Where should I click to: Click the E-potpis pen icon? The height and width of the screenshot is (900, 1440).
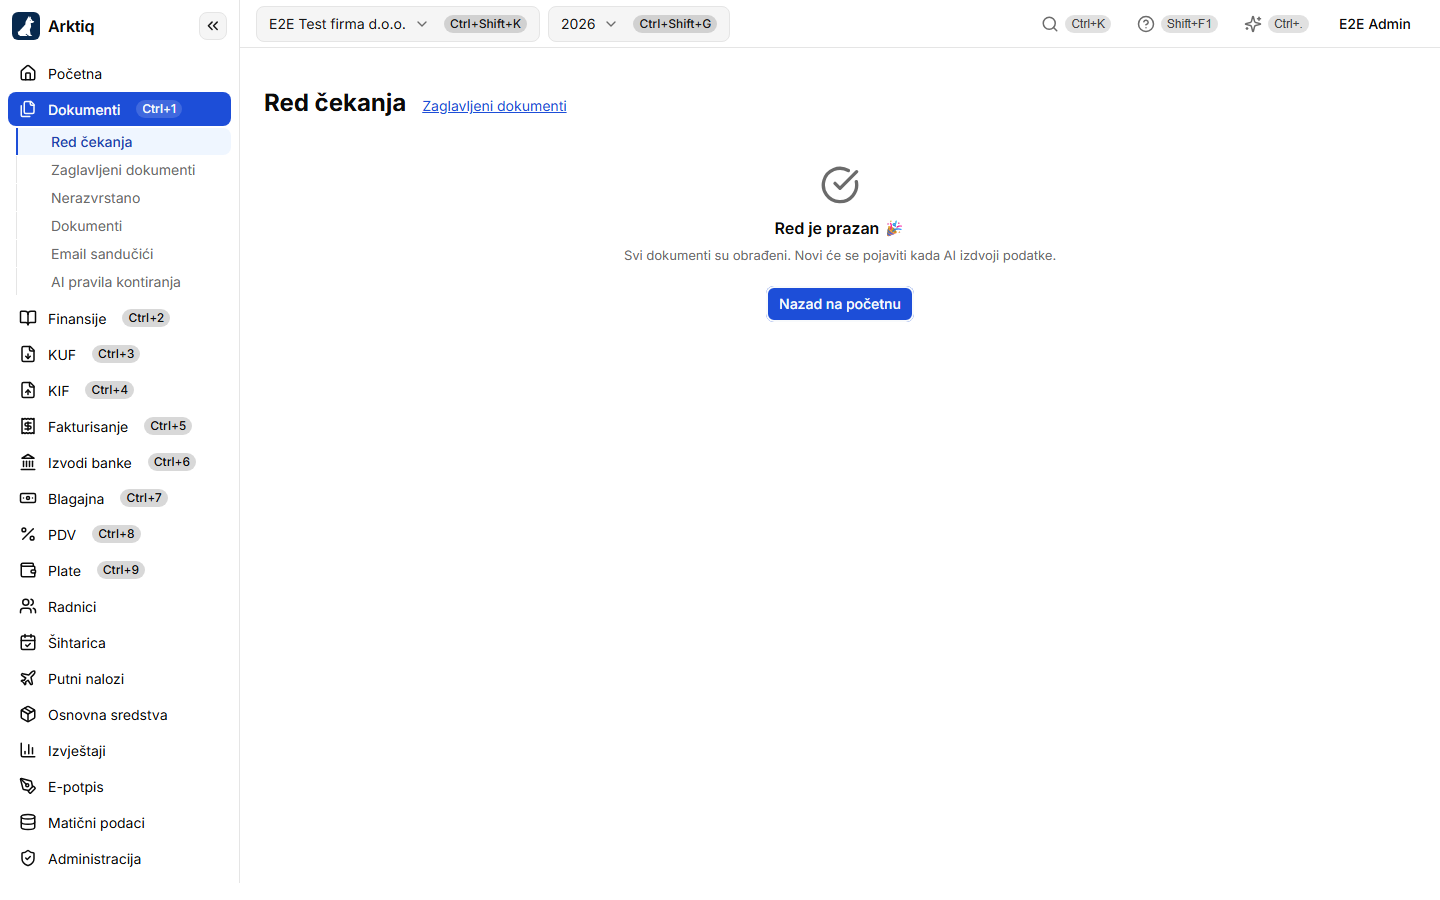pos(28,786)
